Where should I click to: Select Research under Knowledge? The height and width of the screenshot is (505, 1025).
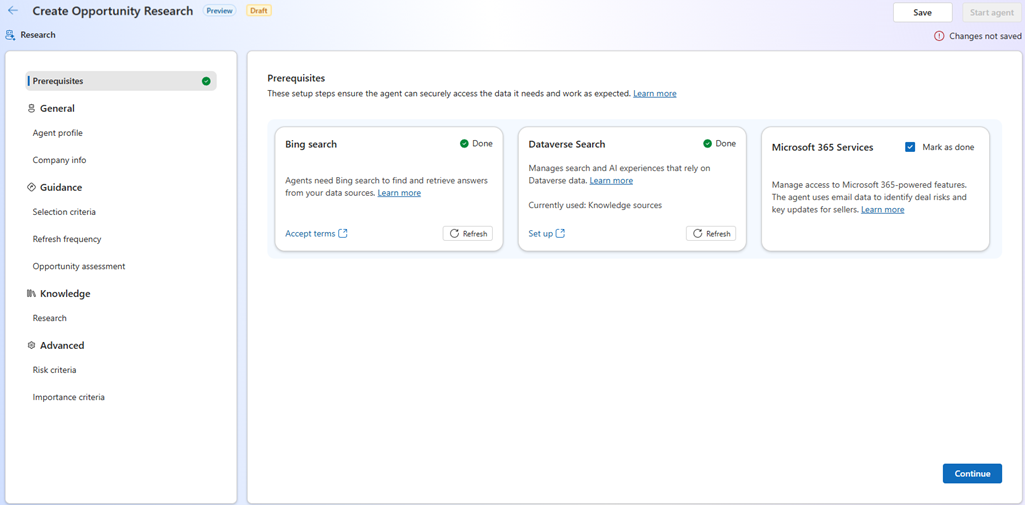[x=50, y=318]
